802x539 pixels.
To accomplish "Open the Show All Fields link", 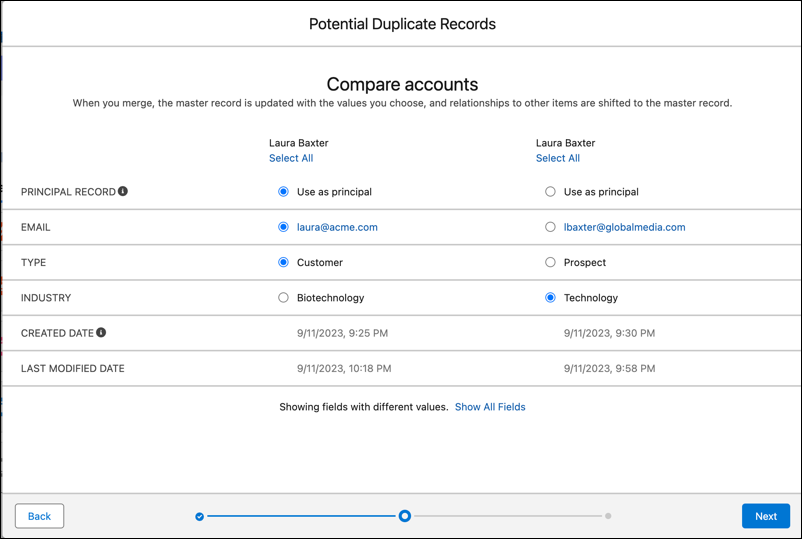I will point(490,407).
